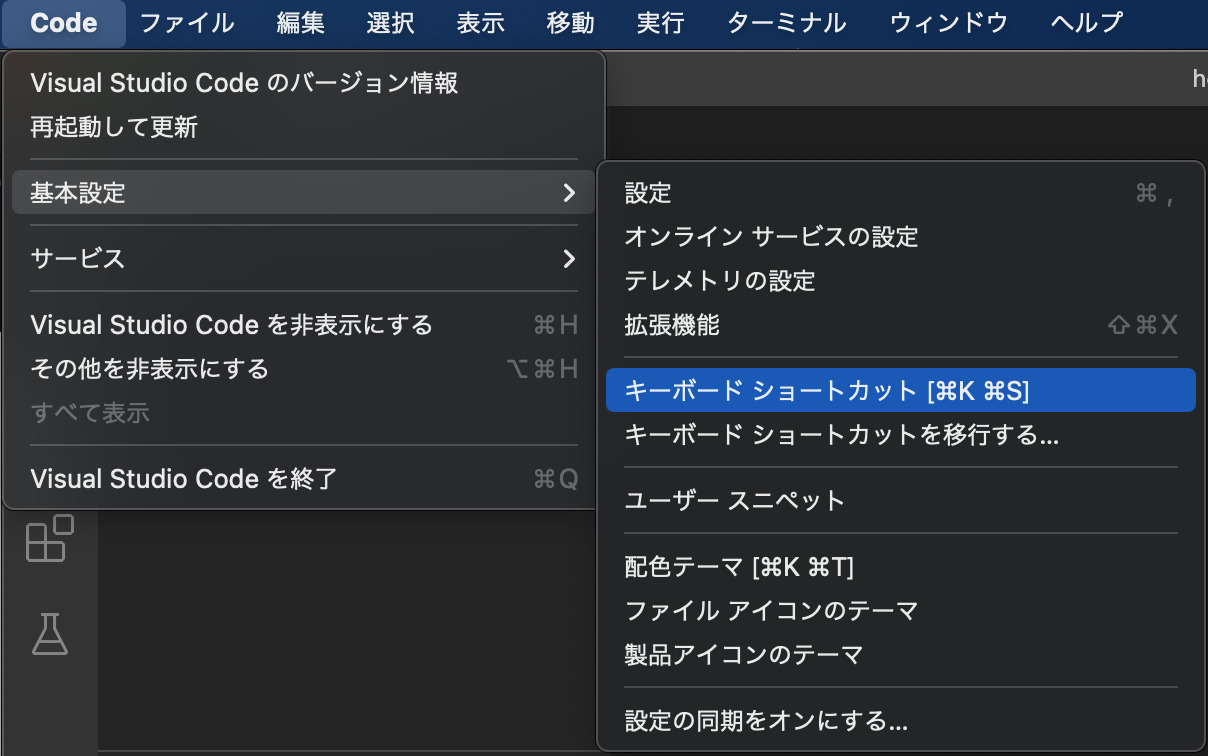Click the ヘルプ menu bar item
1208x756 pixels.
coord(1086,23)
